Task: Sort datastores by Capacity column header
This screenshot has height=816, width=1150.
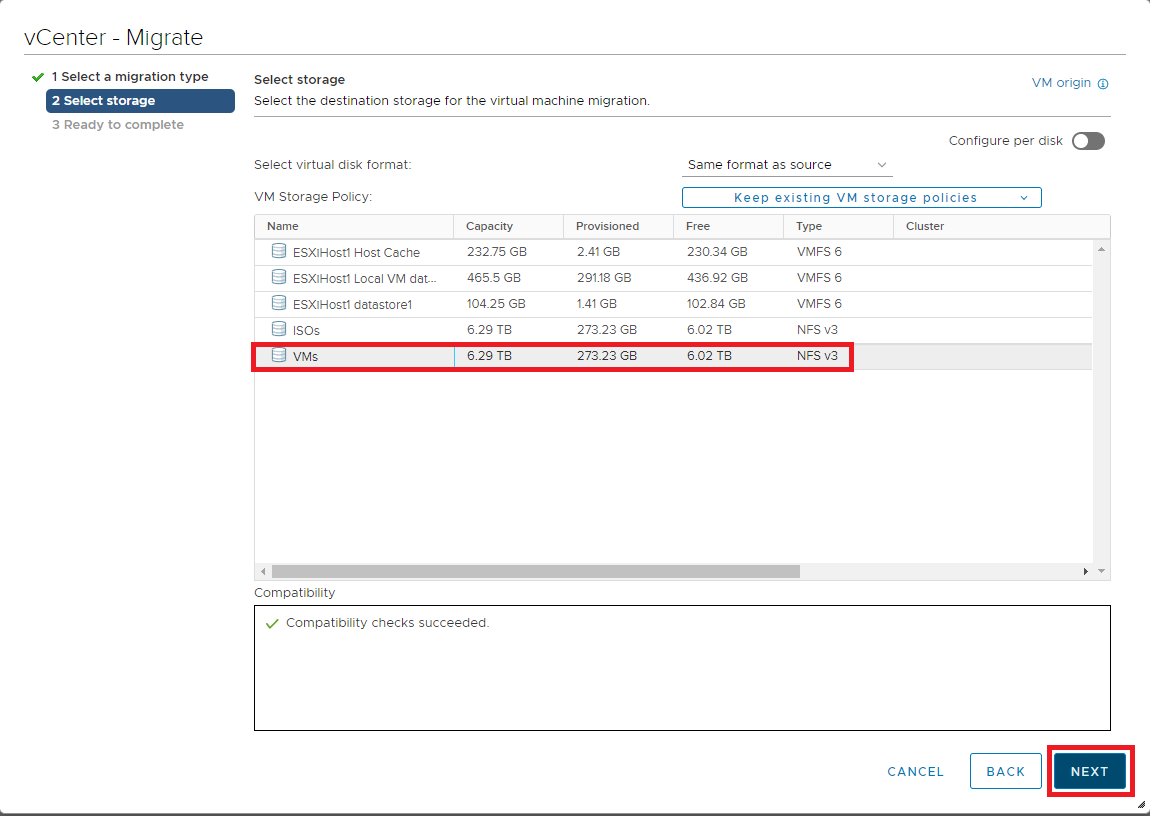Action: tap(489, 226)
